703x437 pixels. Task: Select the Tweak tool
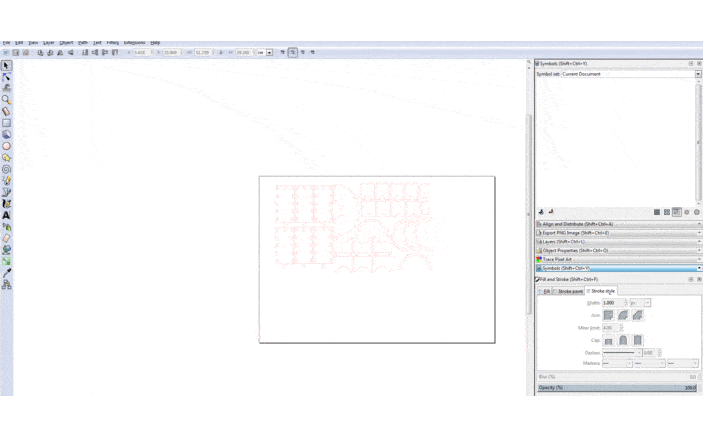[x=6, y=88]
